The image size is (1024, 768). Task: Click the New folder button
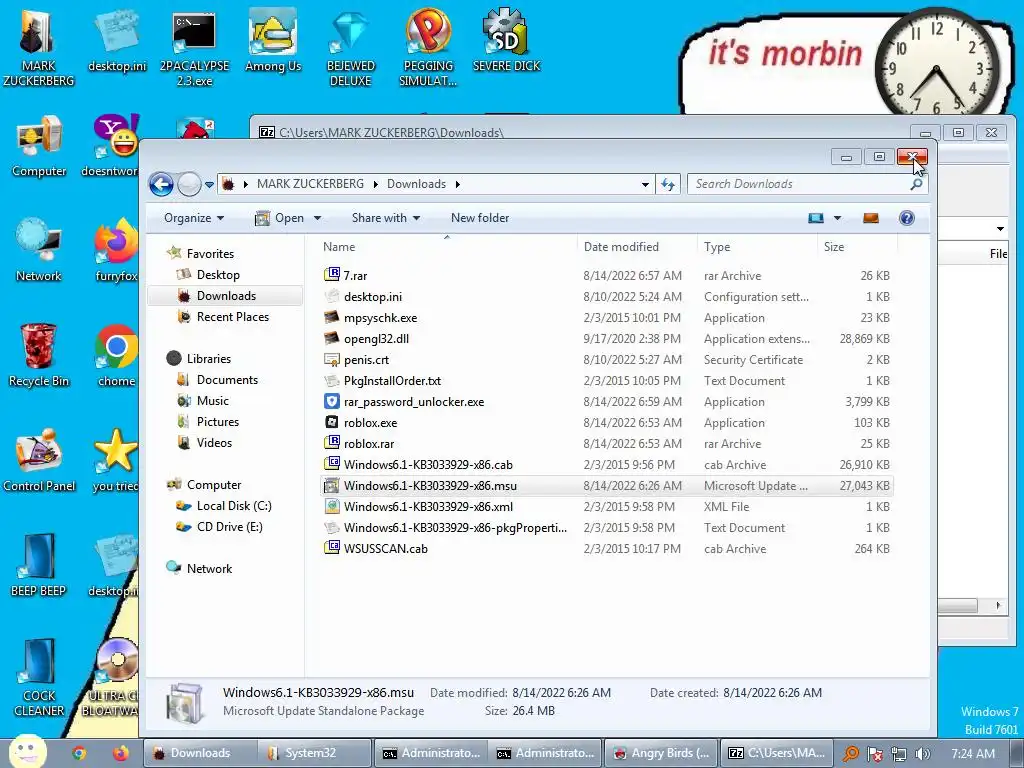click(x=480, y=218)
